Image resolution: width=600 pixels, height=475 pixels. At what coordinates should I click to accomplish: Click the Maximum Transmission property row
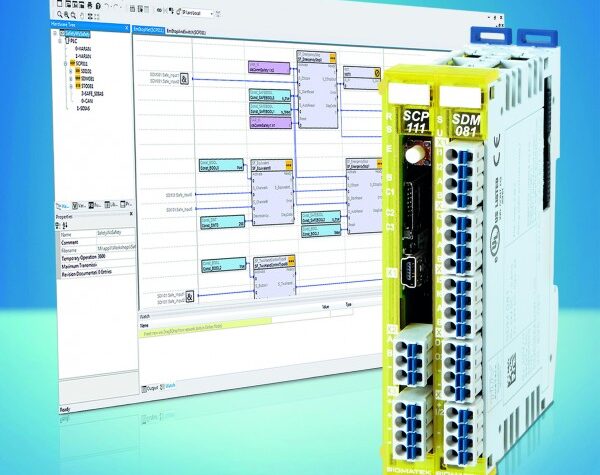pos(98,264)
